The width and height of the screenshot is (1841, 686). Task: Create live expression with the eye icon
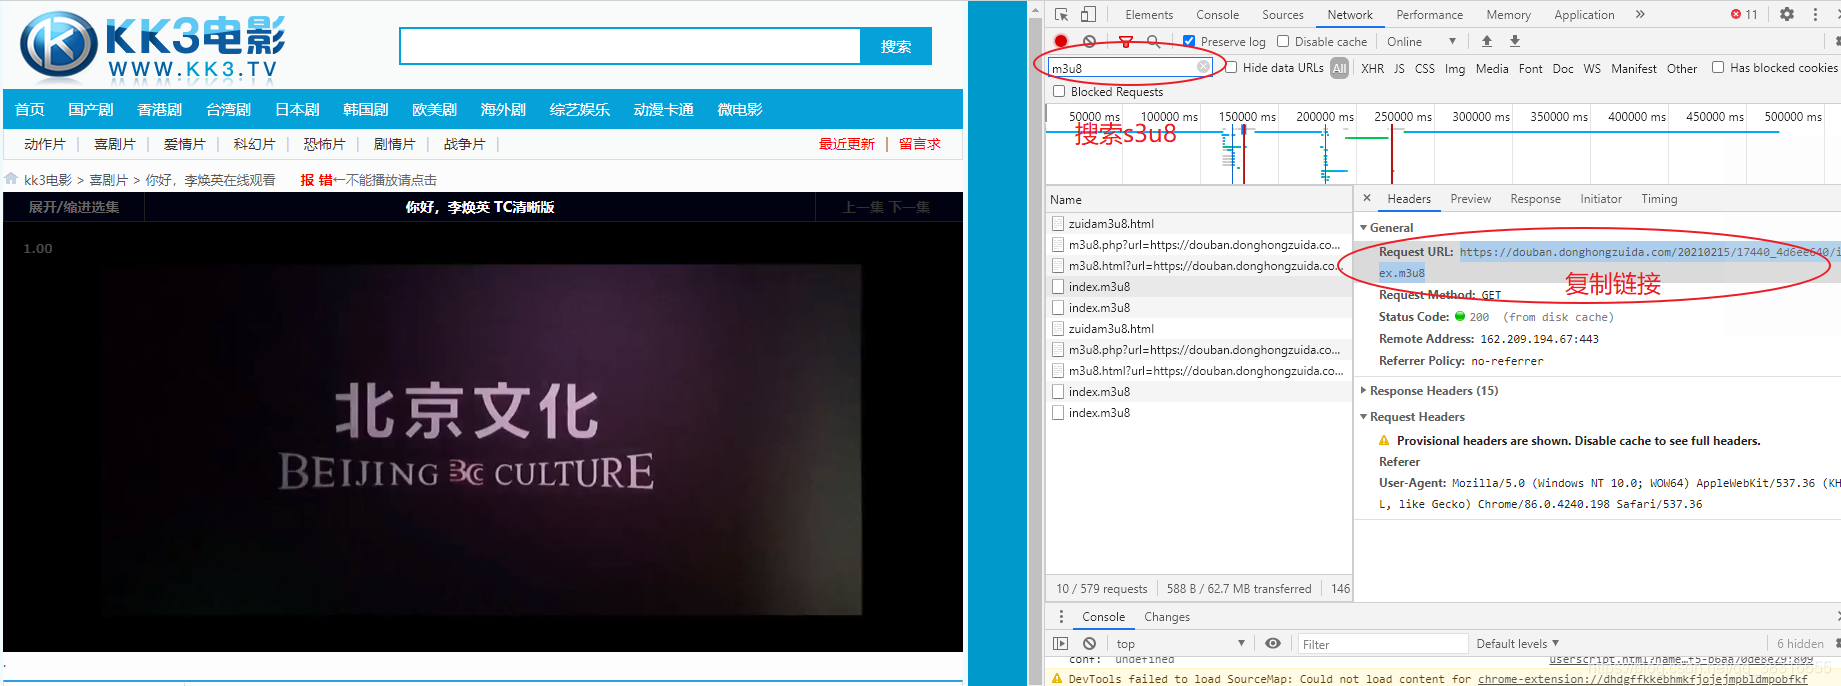[1273, 643]
